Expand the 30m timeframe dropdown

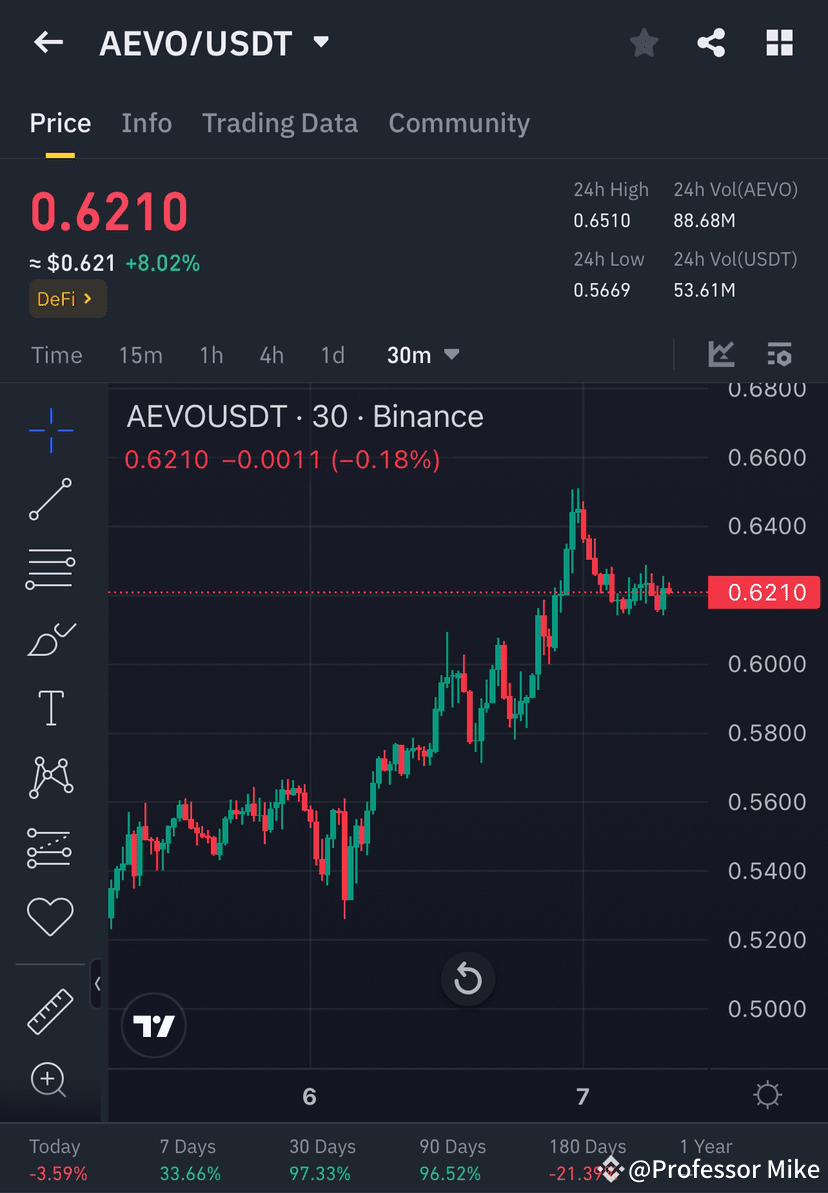tap(422, 354)
